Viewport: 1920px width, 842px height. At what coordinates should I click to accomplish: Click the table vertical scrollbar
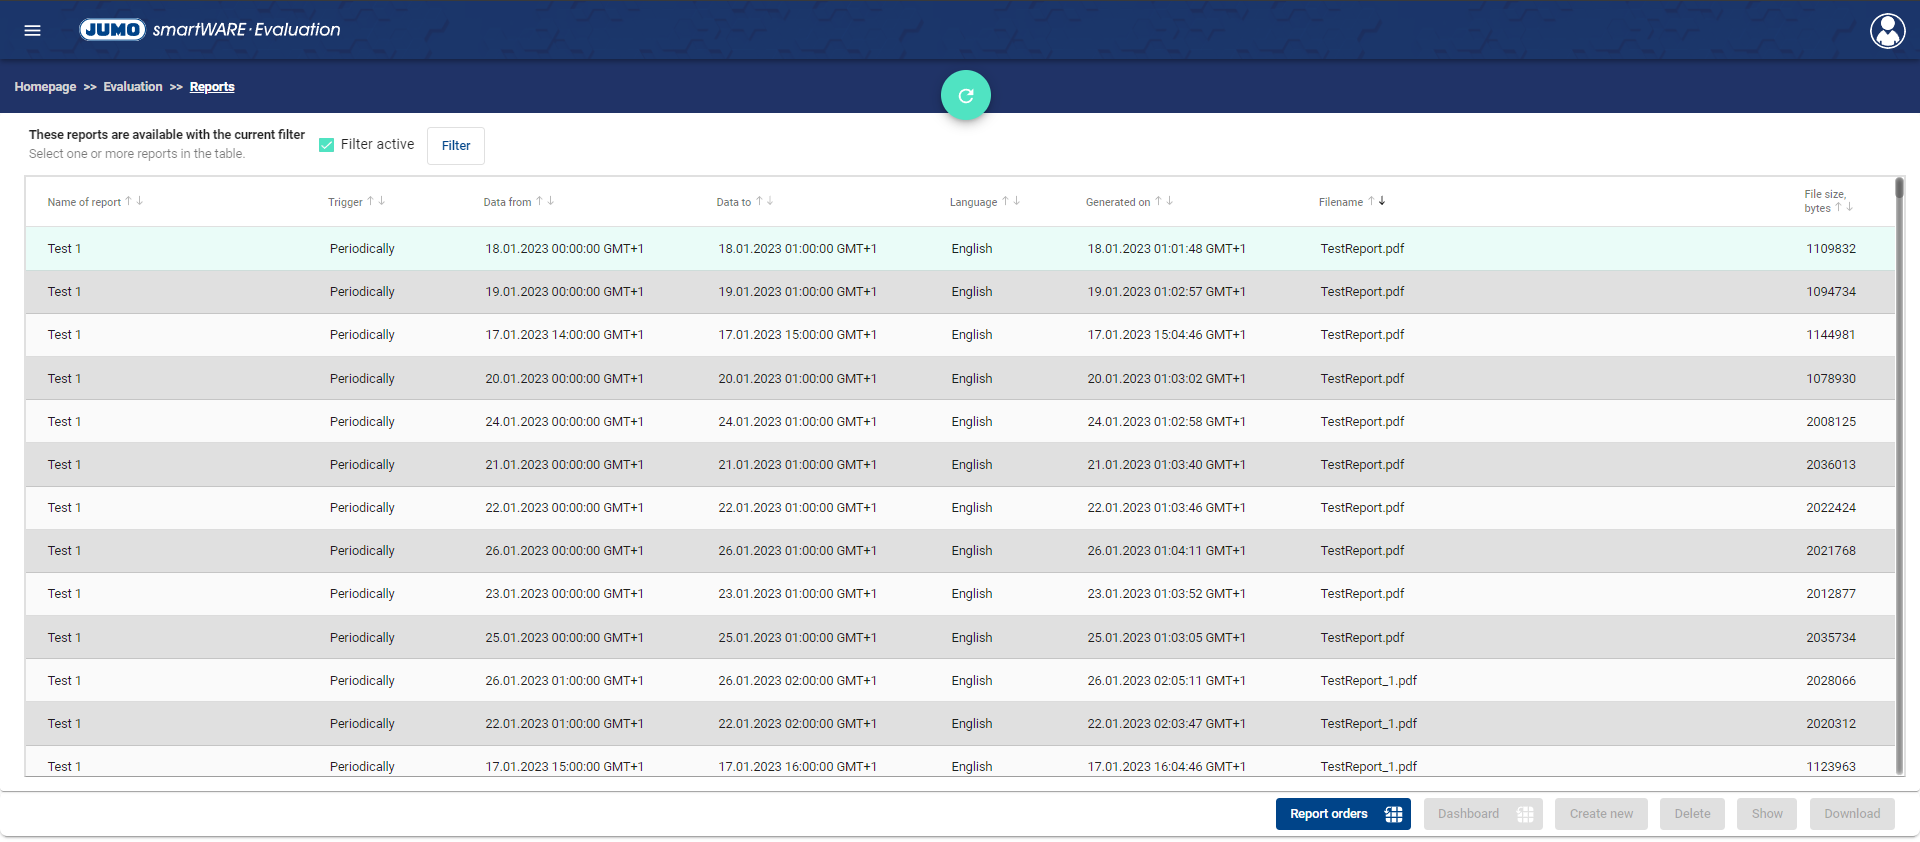coord(1899,476)
